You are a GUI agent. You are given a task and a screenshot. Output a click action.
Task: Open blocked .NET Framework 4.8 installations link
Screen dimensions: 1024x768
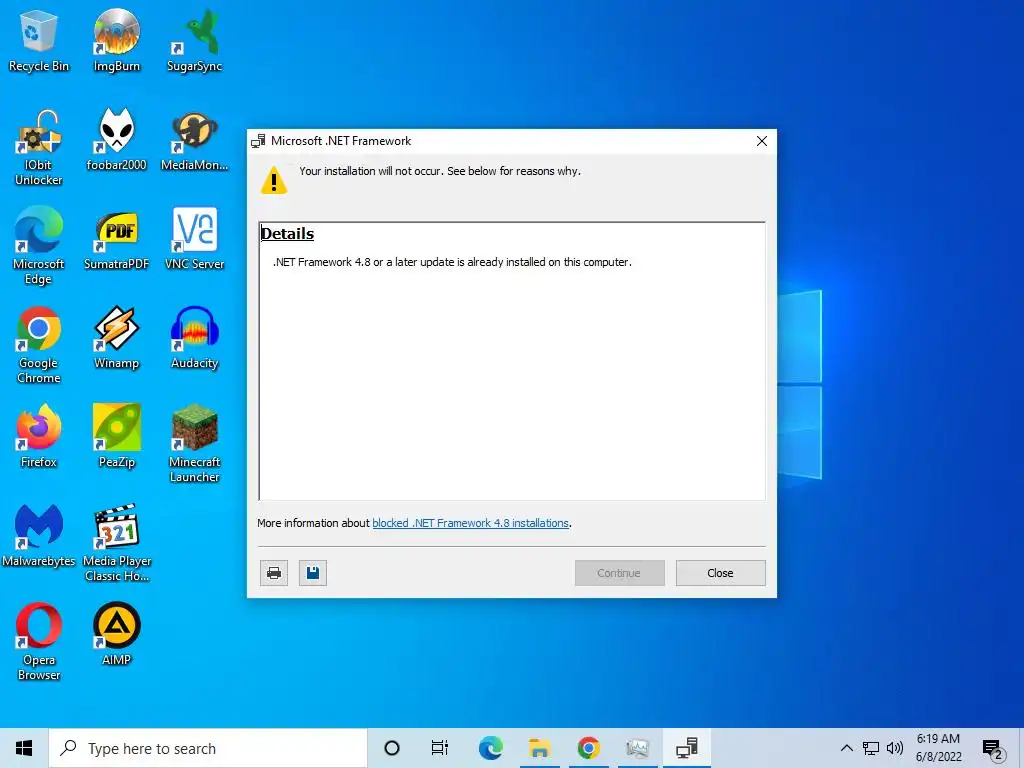pos(470,523)
